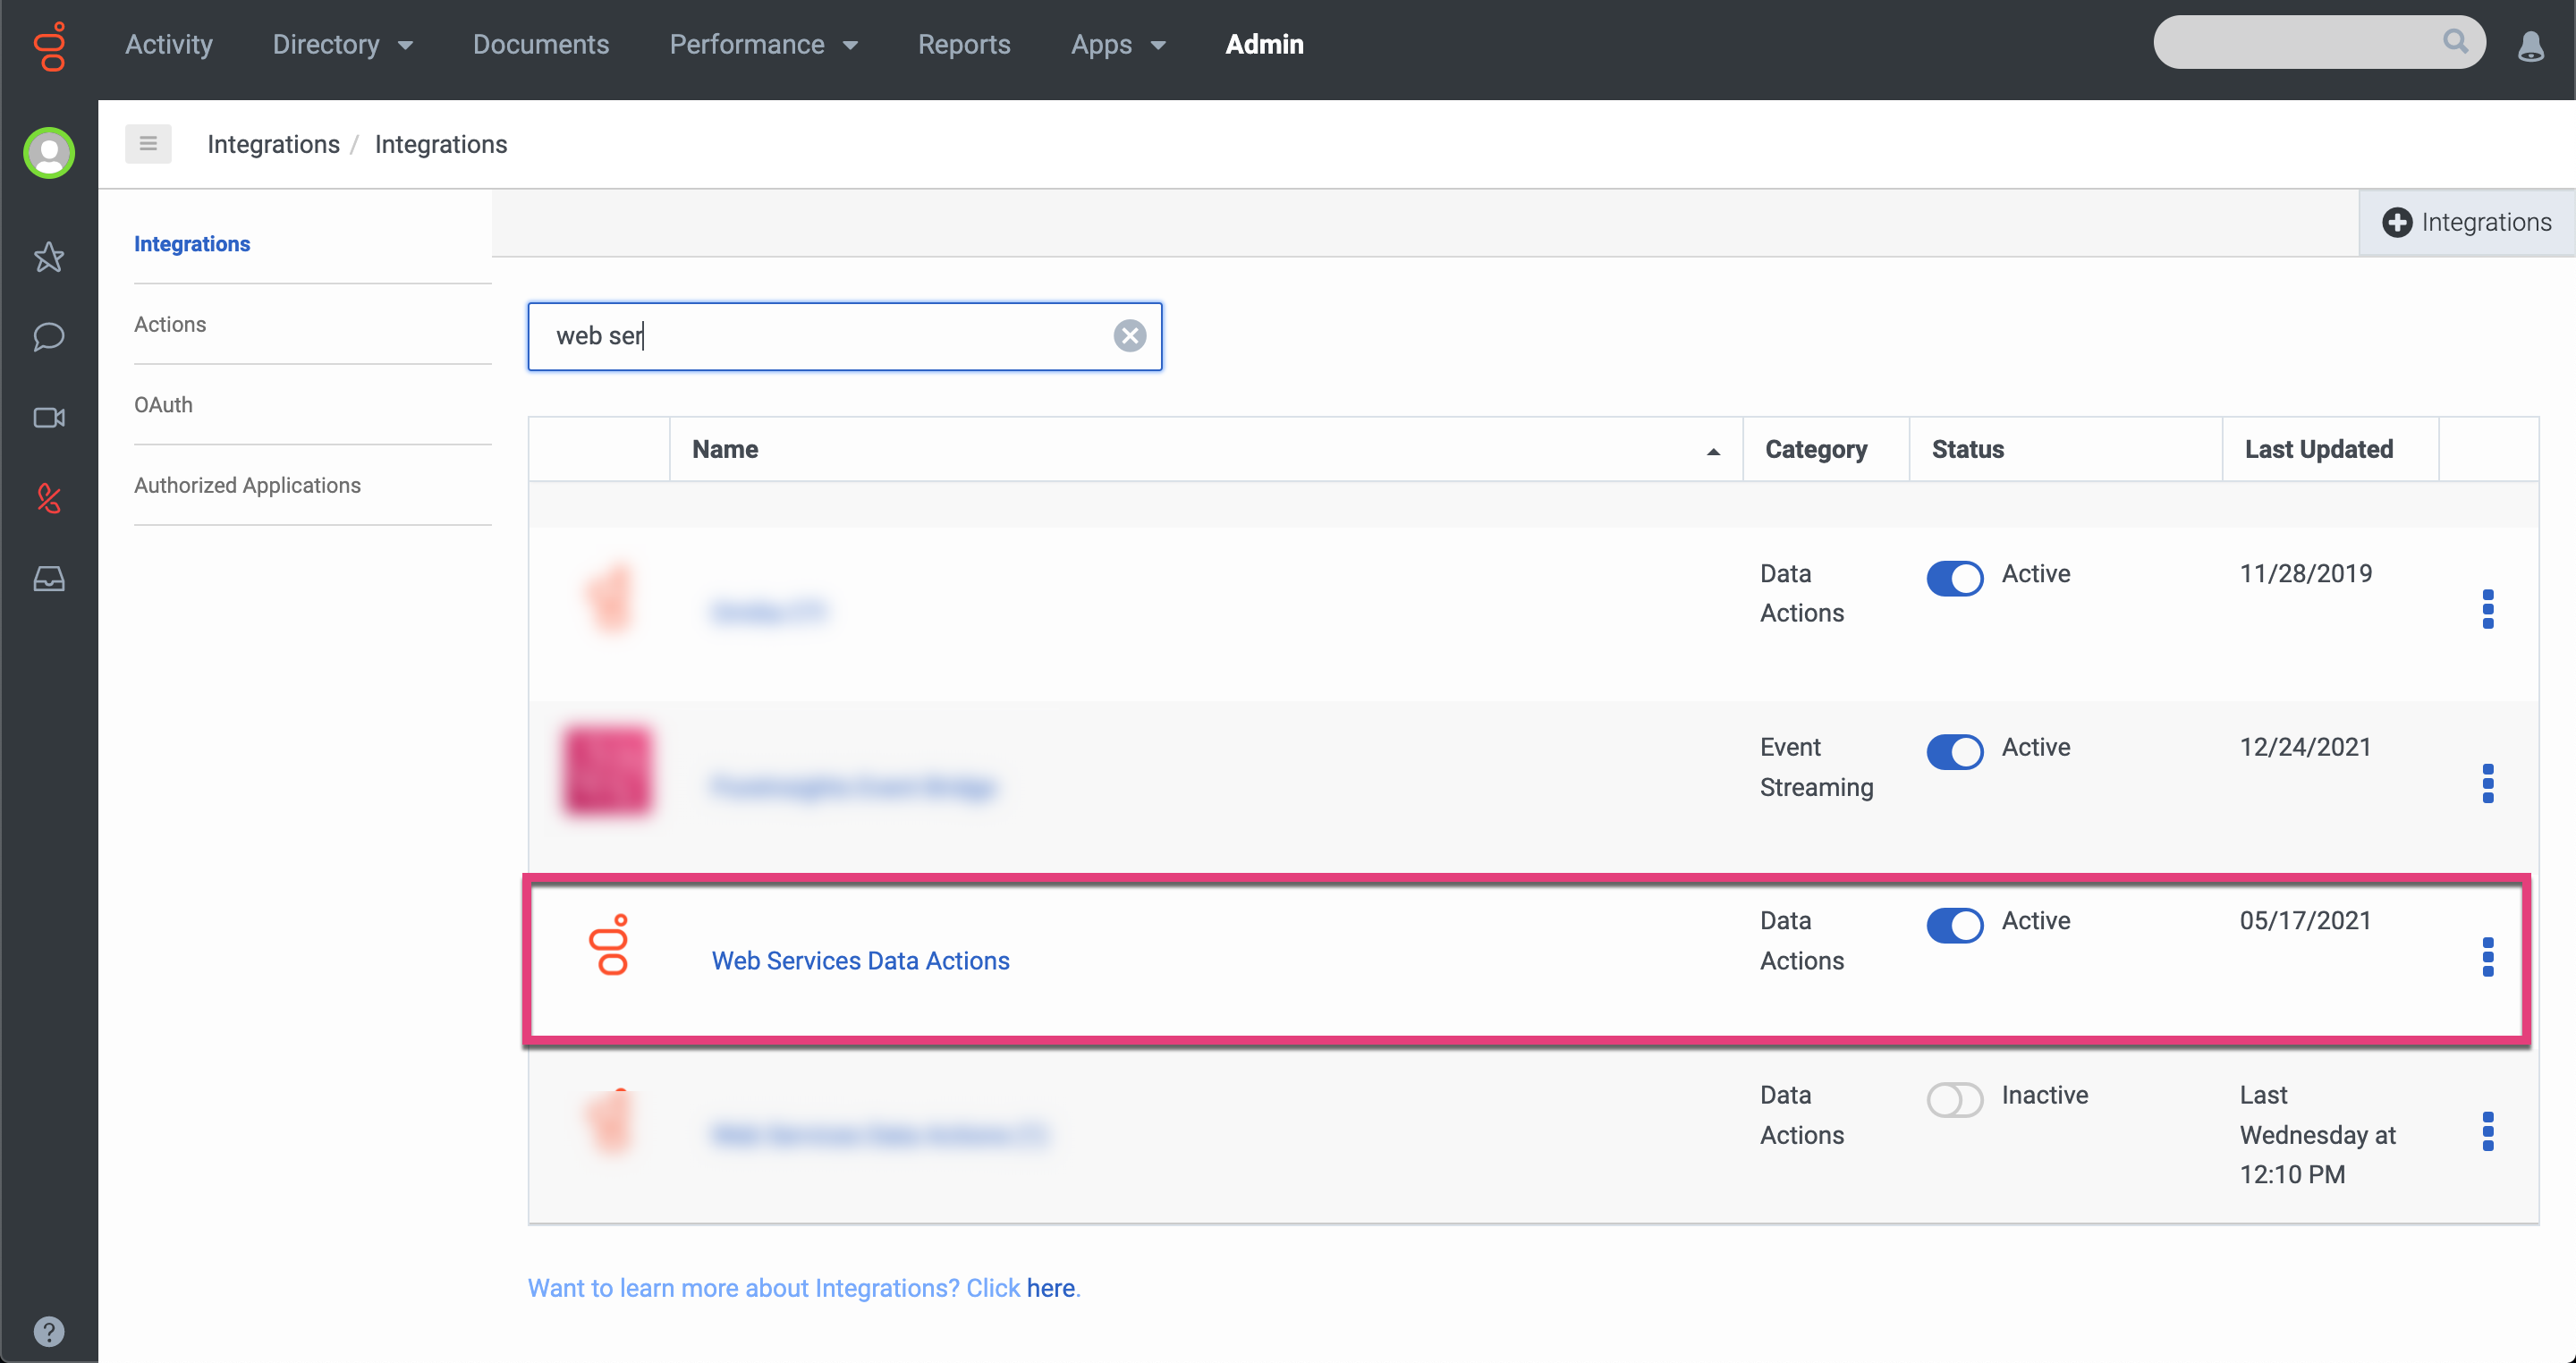The image size is (2576, 1363).
Task: Open the favorites star icon in sidebar
Action: point(48,257)
